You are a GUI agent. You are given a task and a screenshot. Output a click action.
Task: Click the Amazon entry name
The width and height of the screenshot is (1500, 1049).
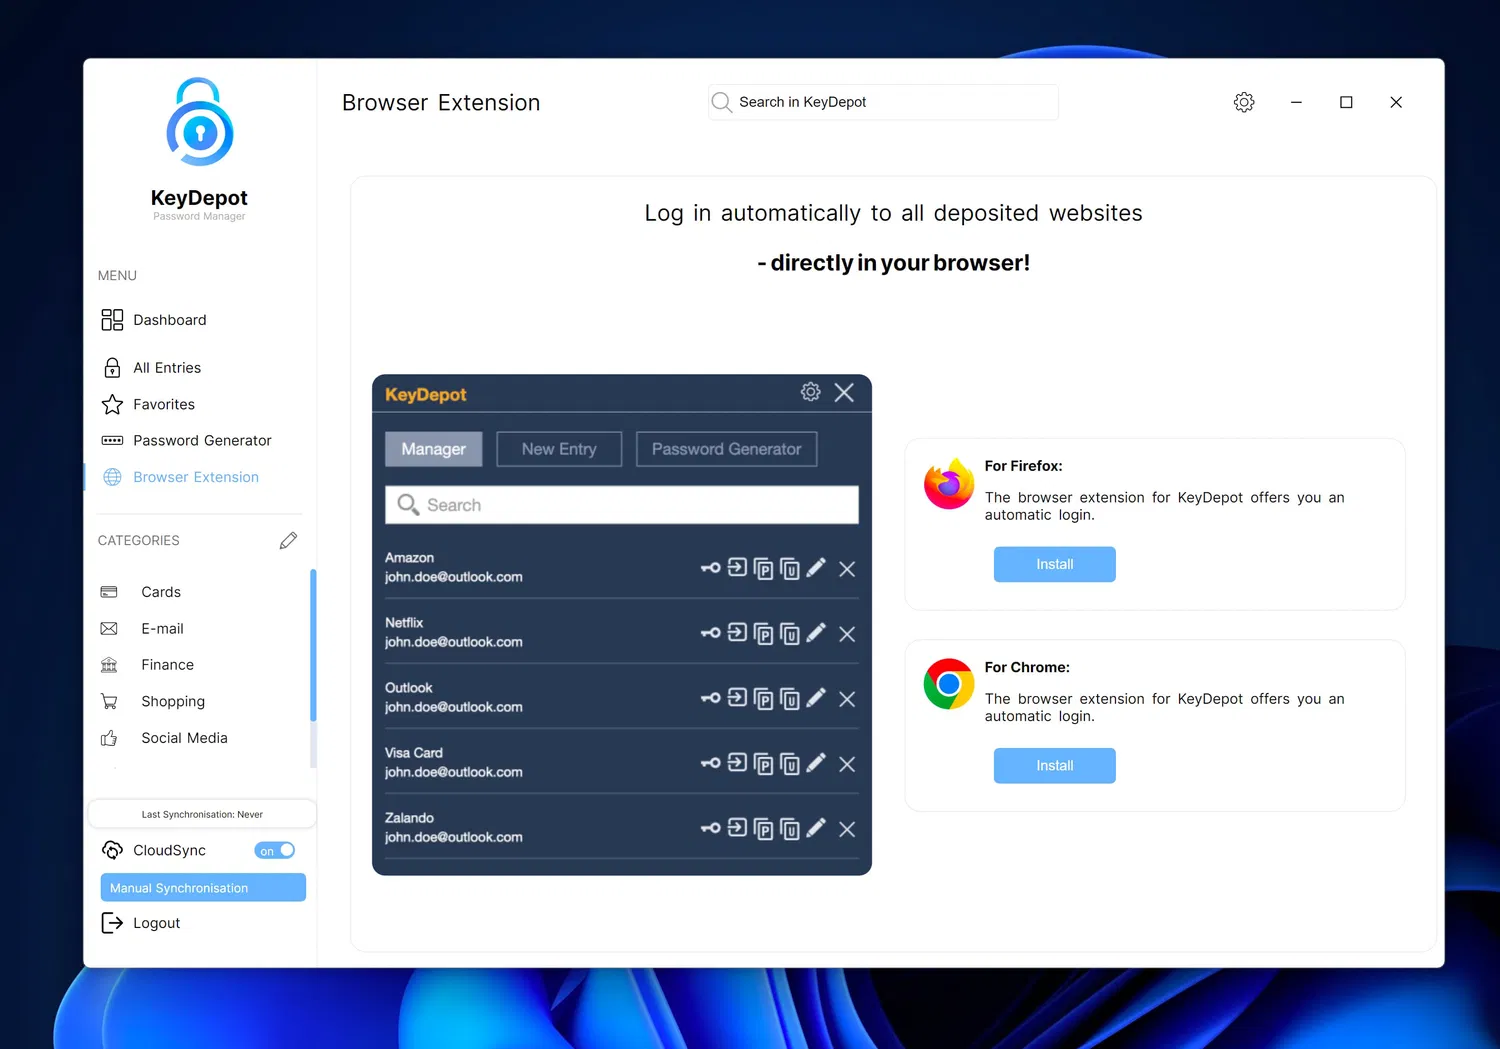coord(409,558)
